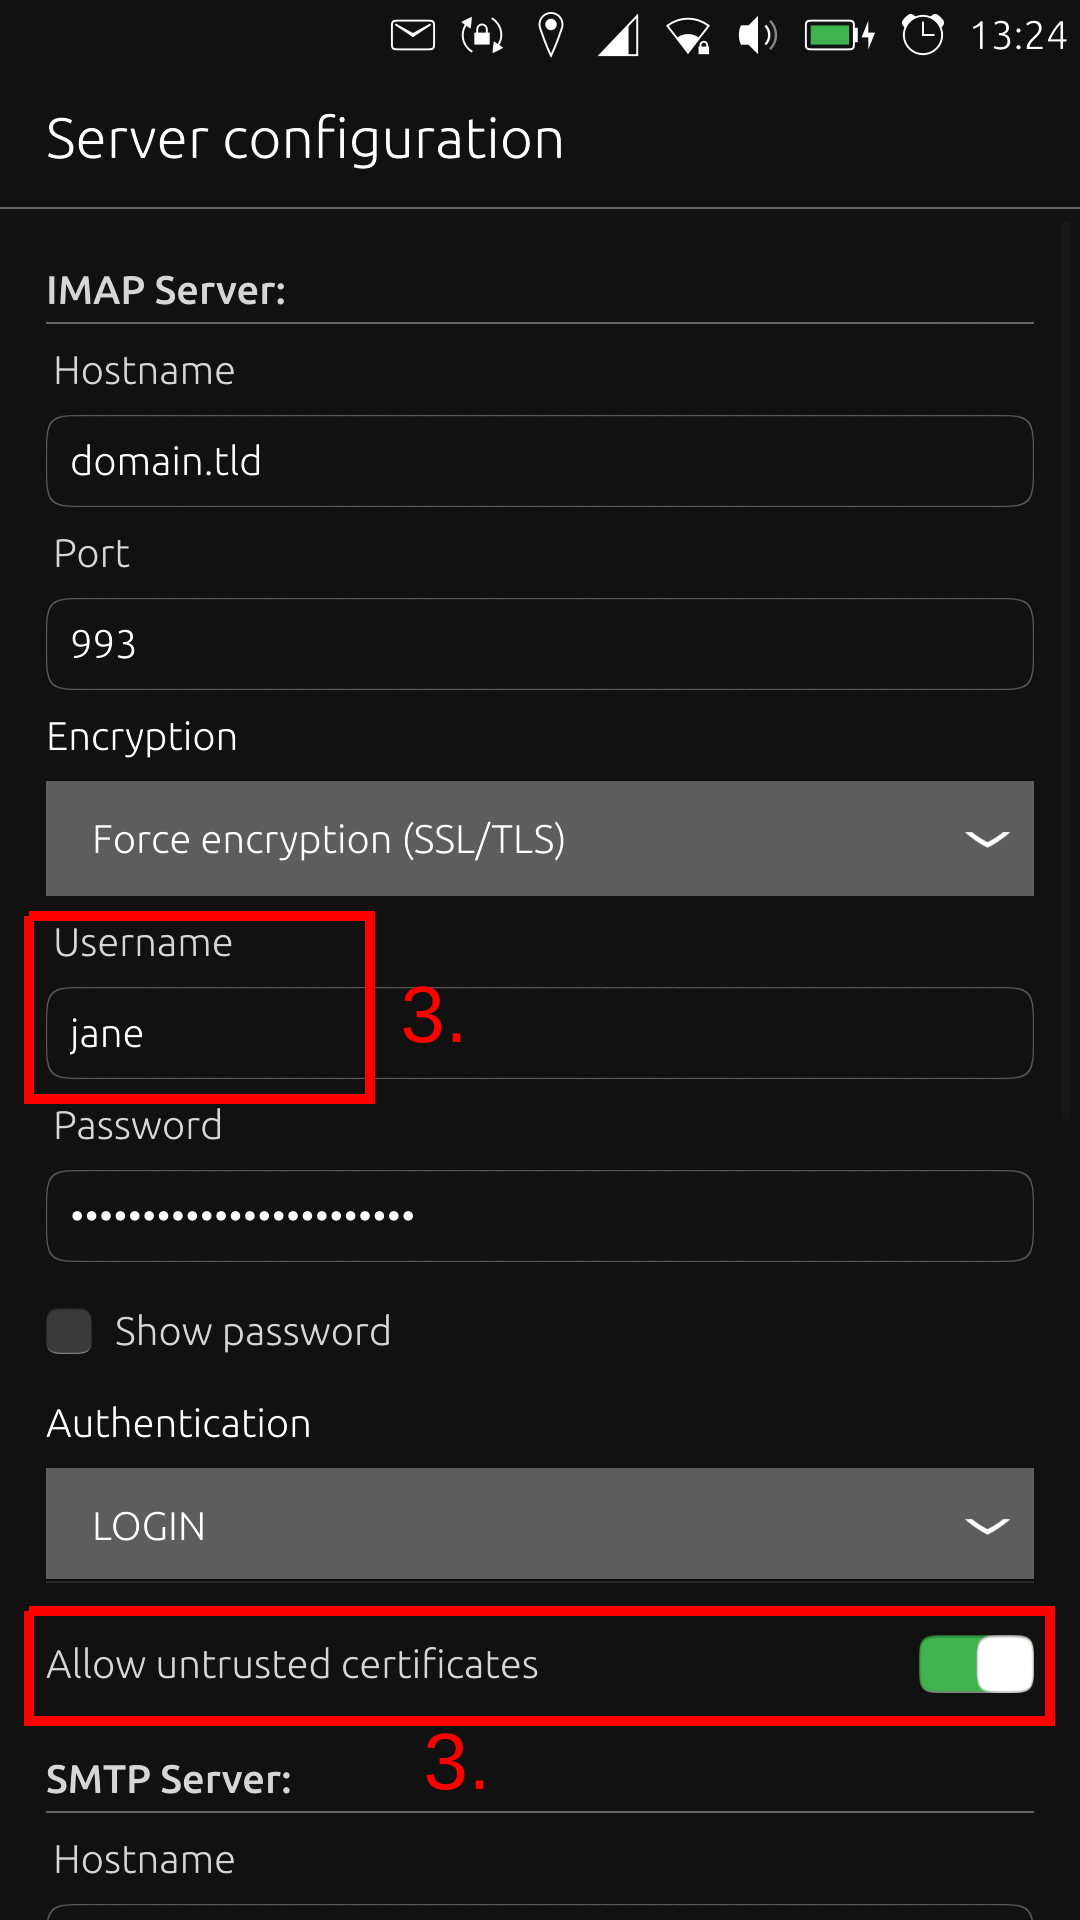Viewport: 1080px width, 1920px height.
Task: Tap the mail notification icon in status bar
Action: (x=412, y=36)
